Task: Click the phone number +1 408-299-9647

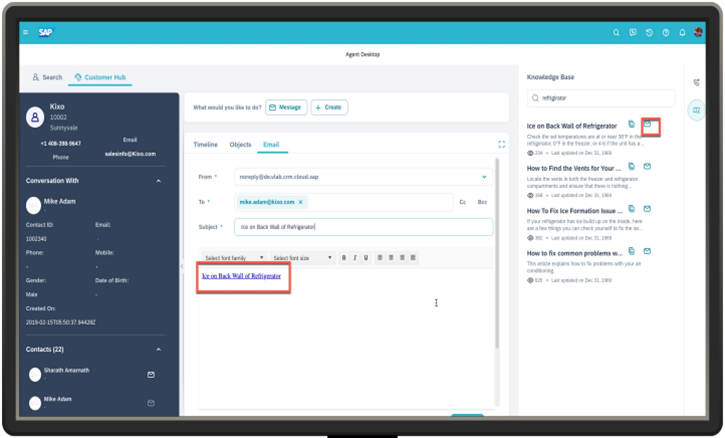Action: [x=61, y=144]
